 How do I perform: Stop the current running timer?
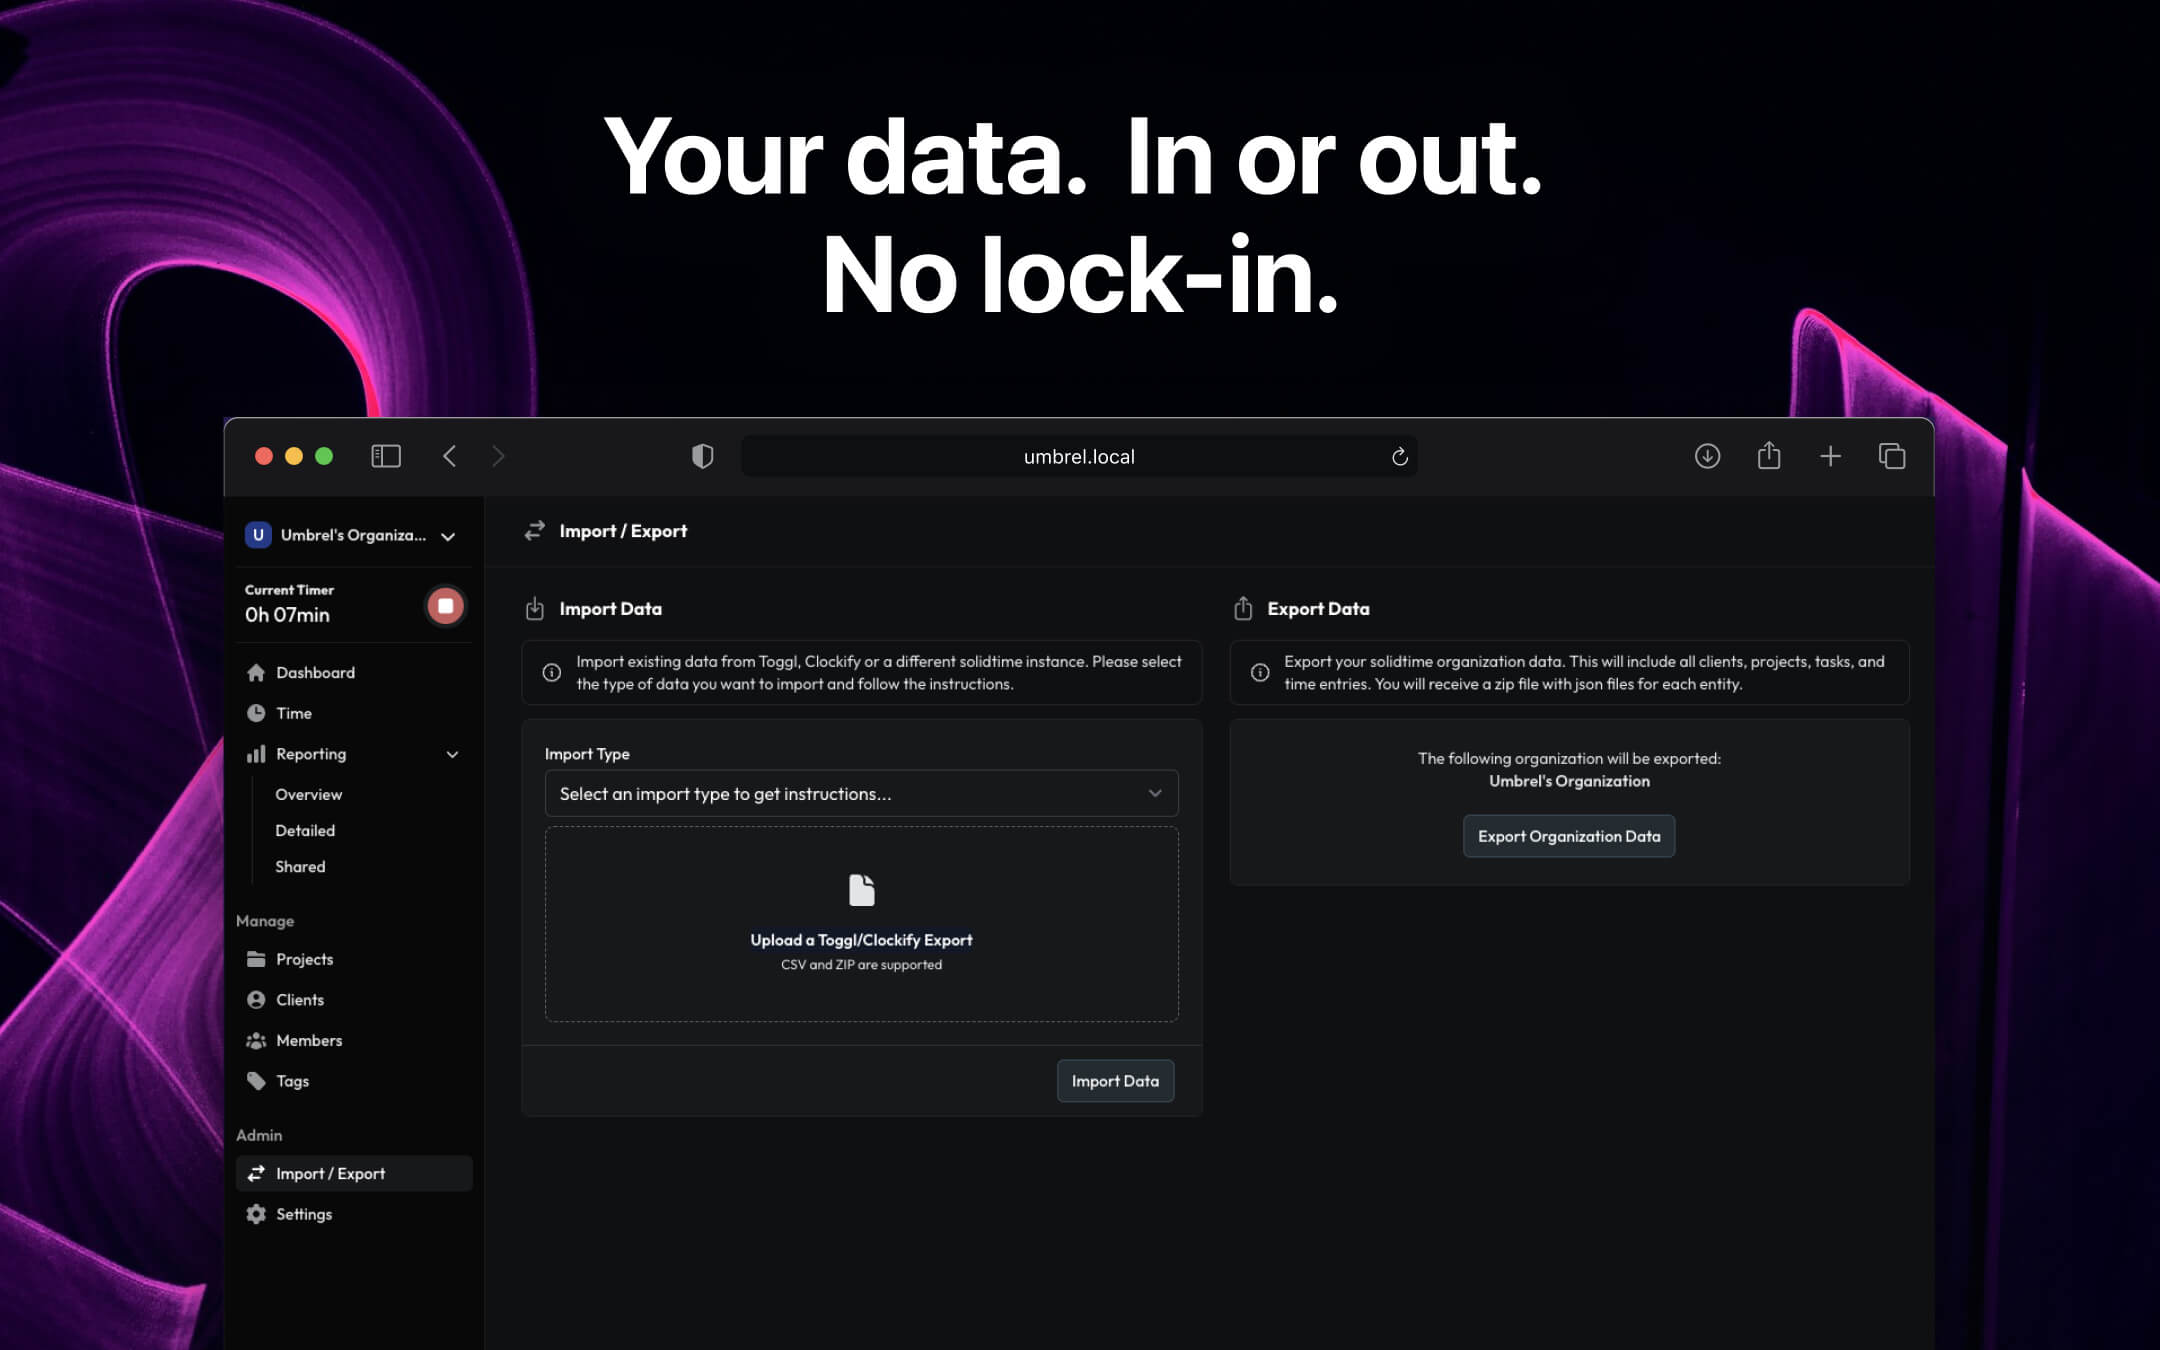point(446,605)
